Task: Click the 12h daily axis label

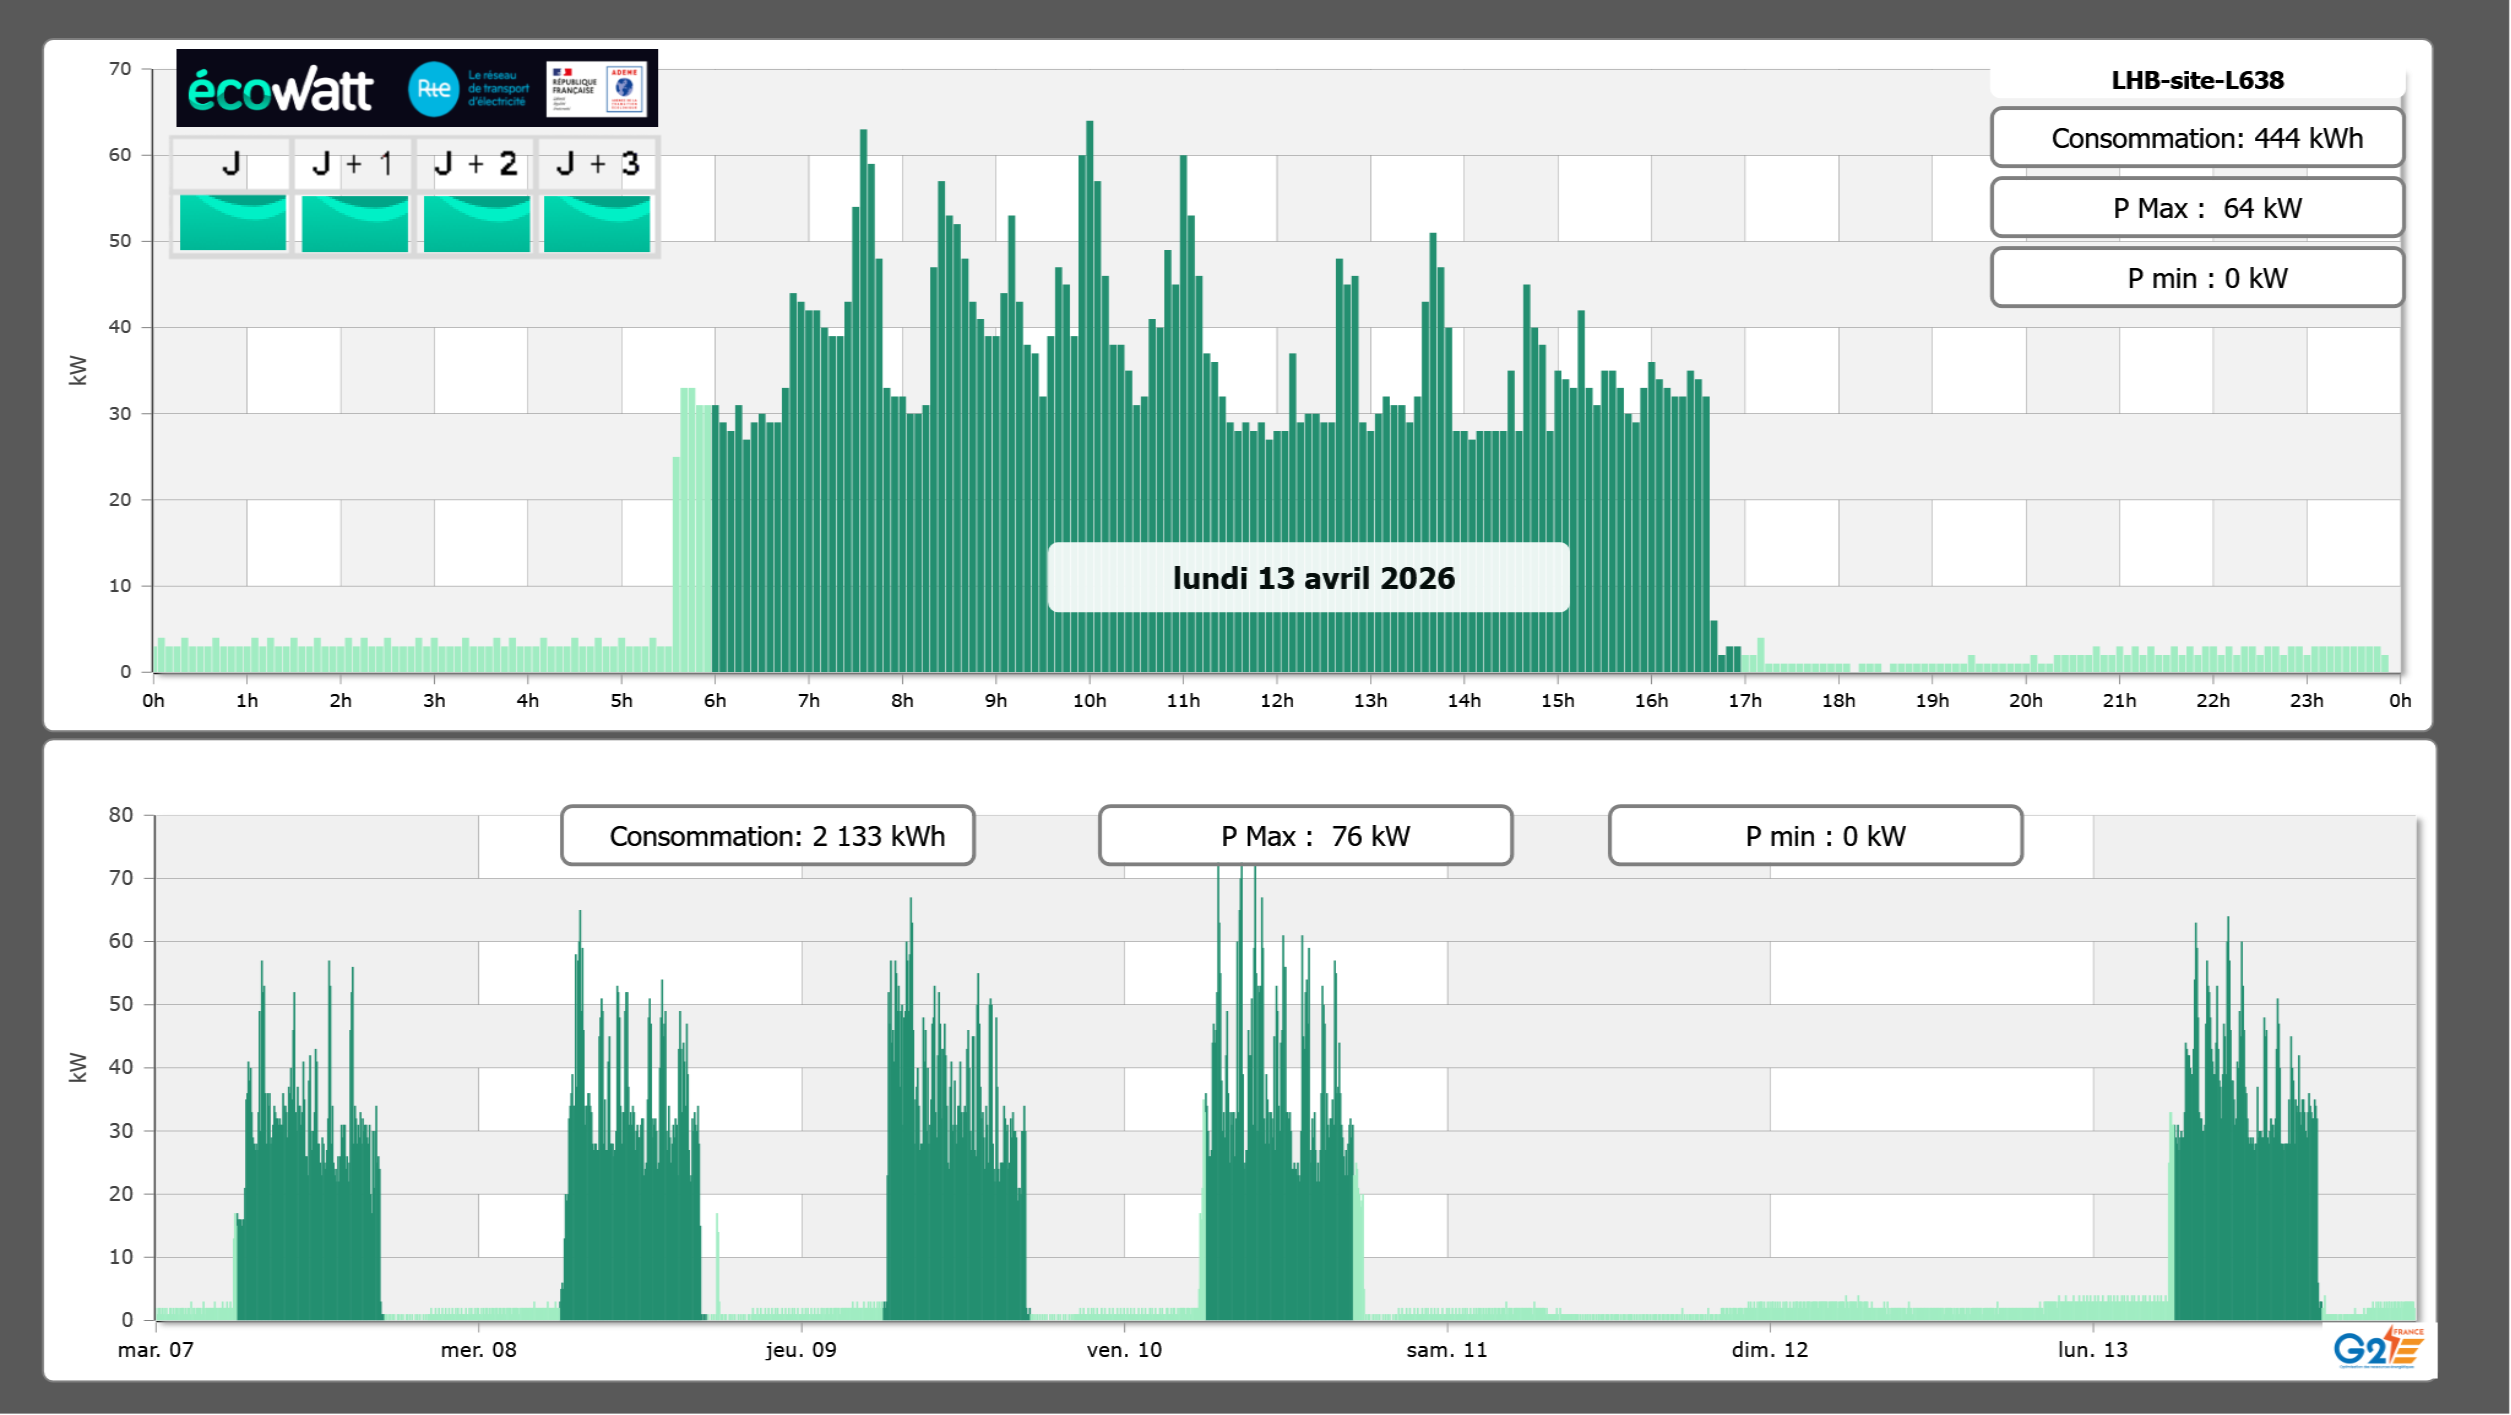Action: [1276, 701]
